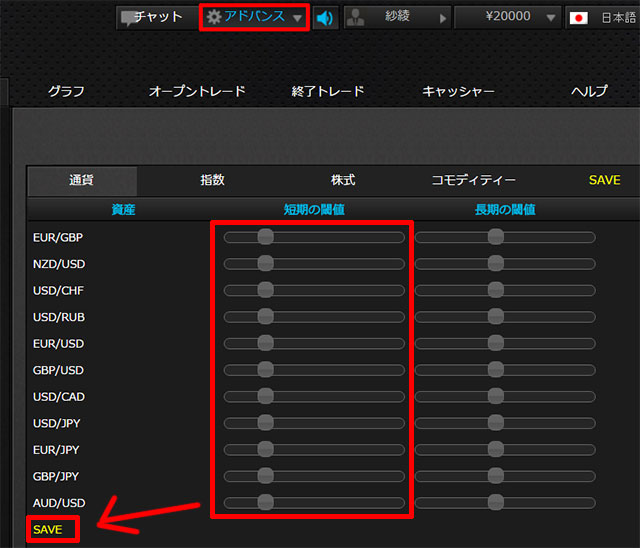Screen dimensions: 640x548
Task: Click GBP/JPY long-term threshold slider
Action: pyautogui.click(x=505, y=476)
